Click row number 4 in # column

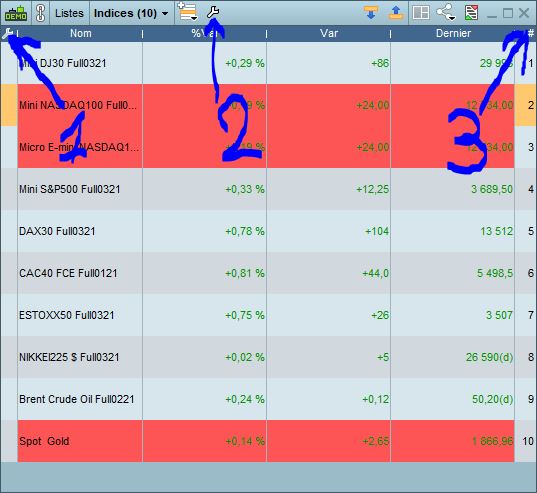click(x=531, y=189)
